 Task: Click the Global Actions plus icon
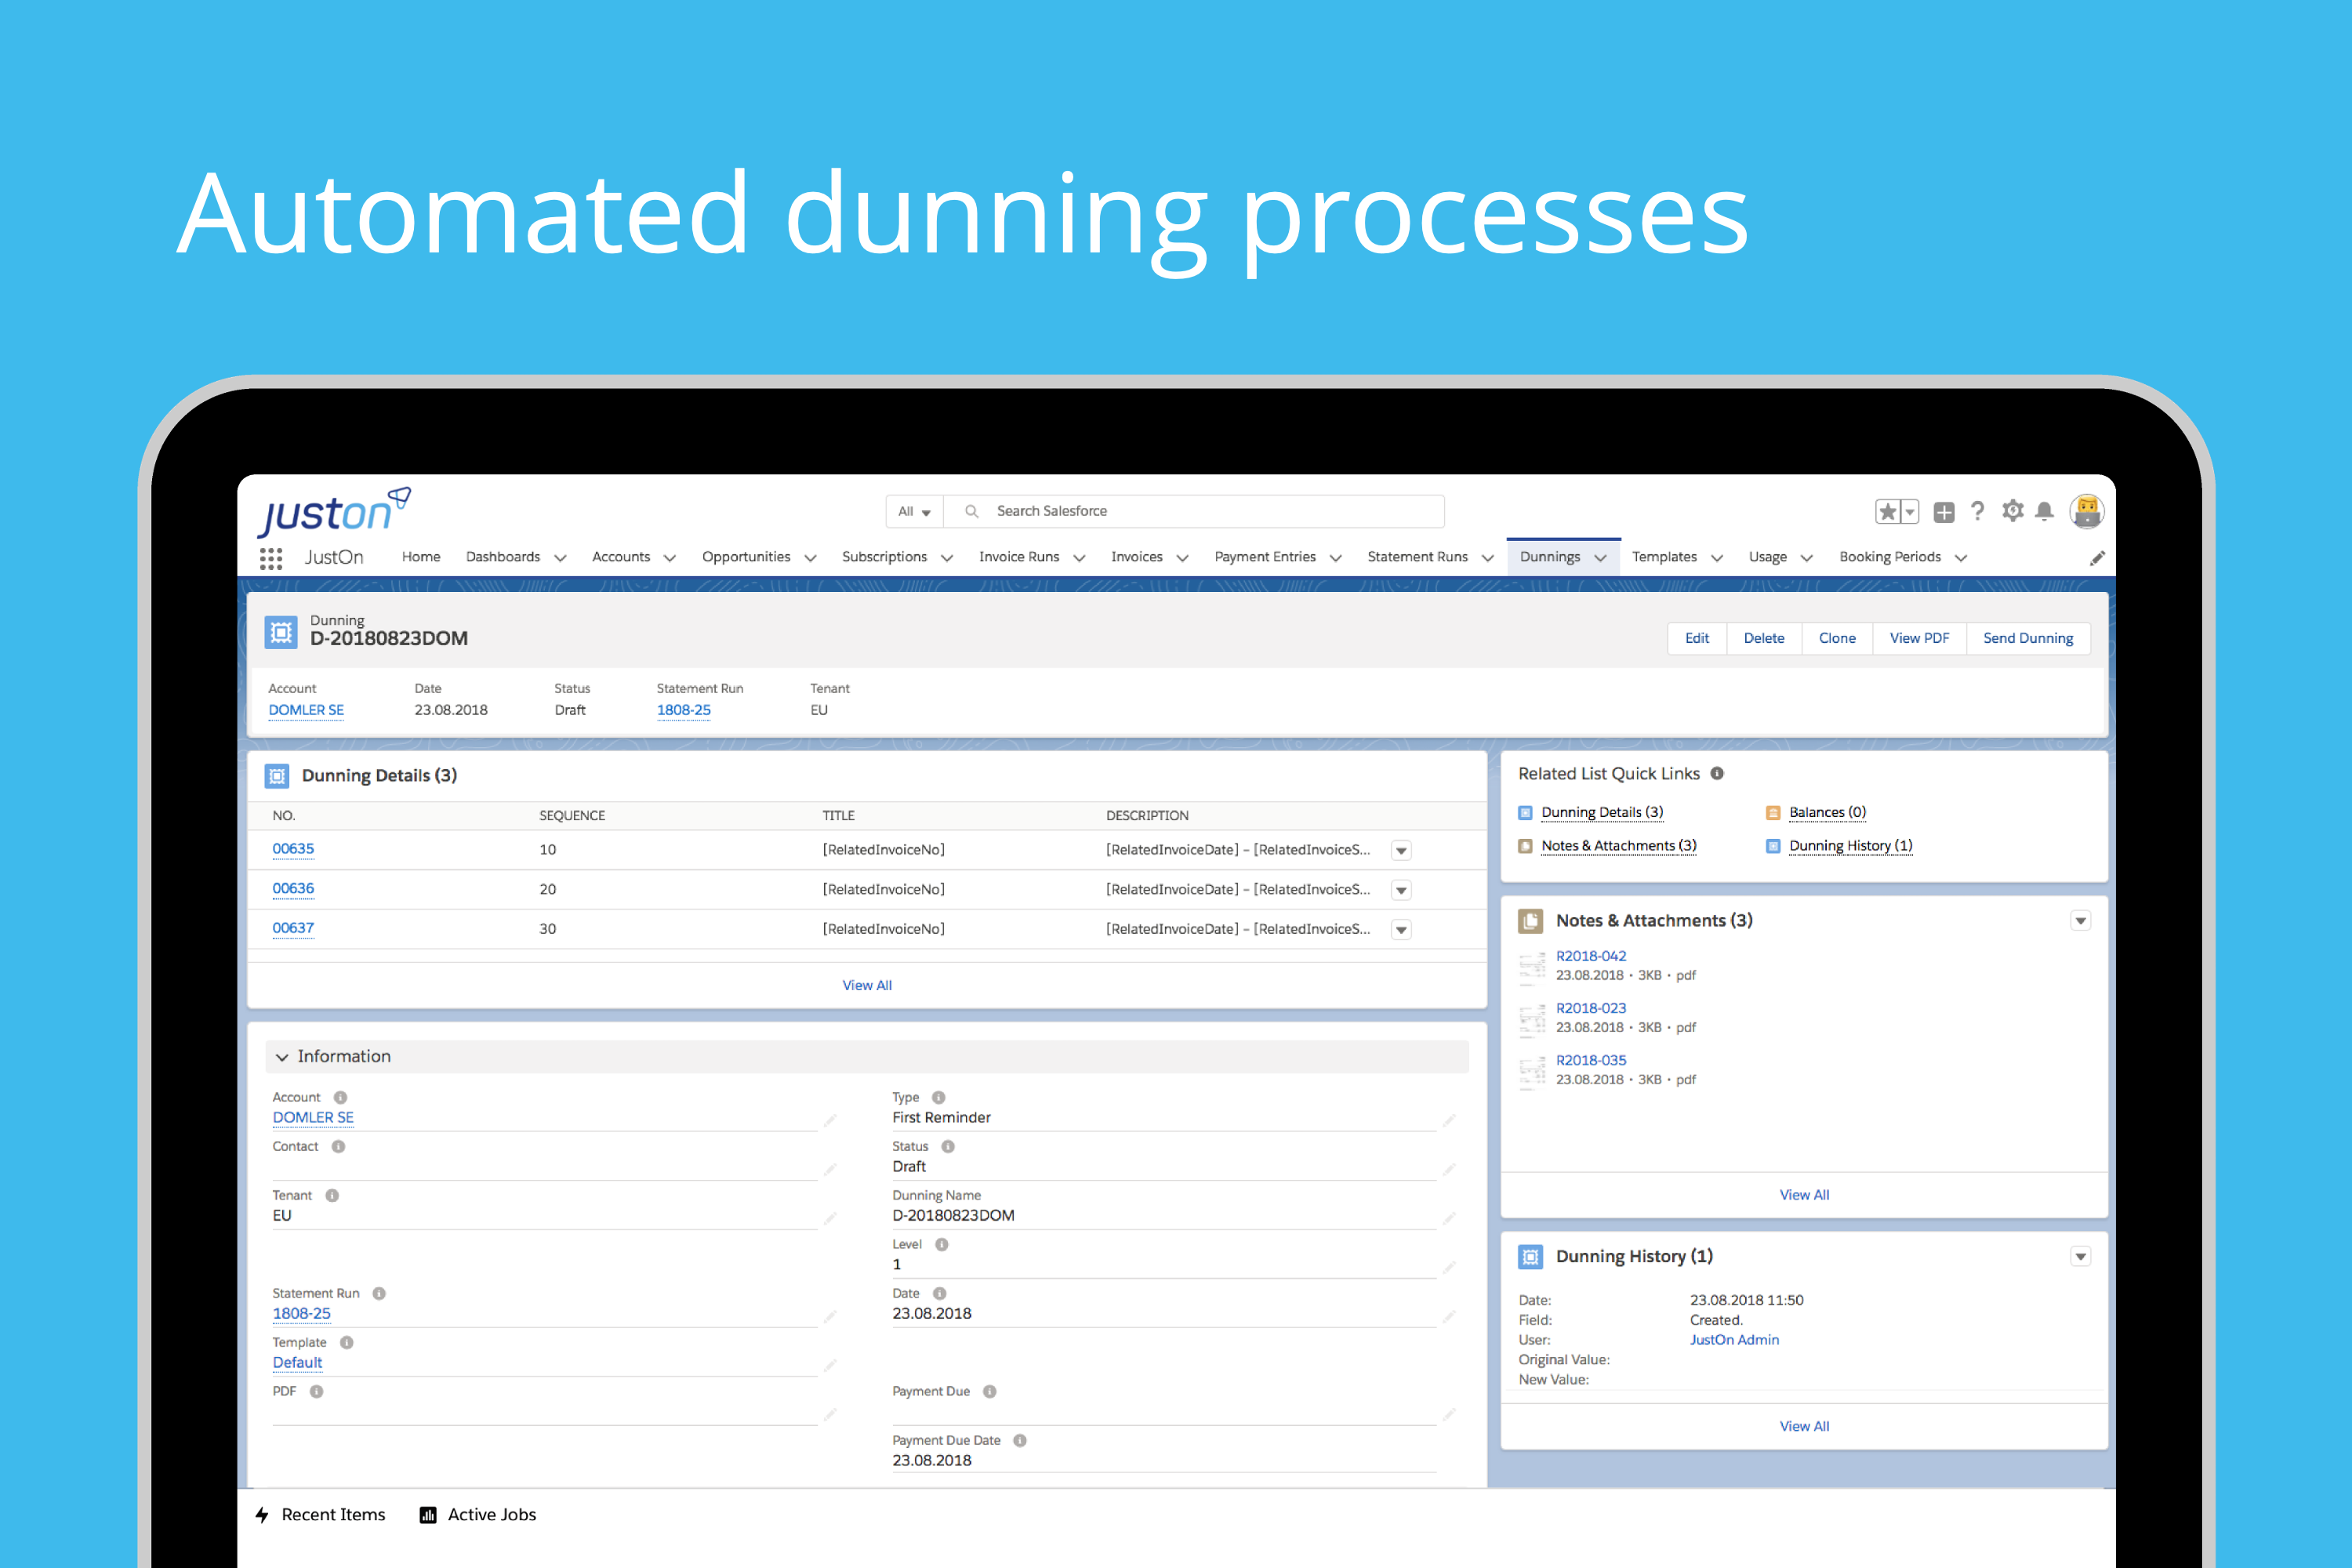1944,512
